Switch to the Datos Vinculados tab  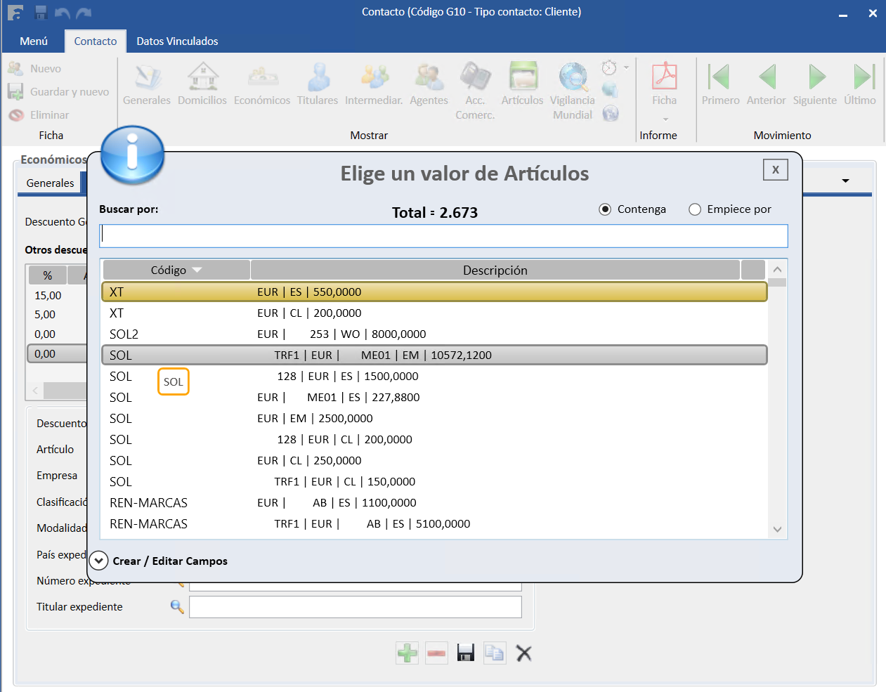click(177, 41)
